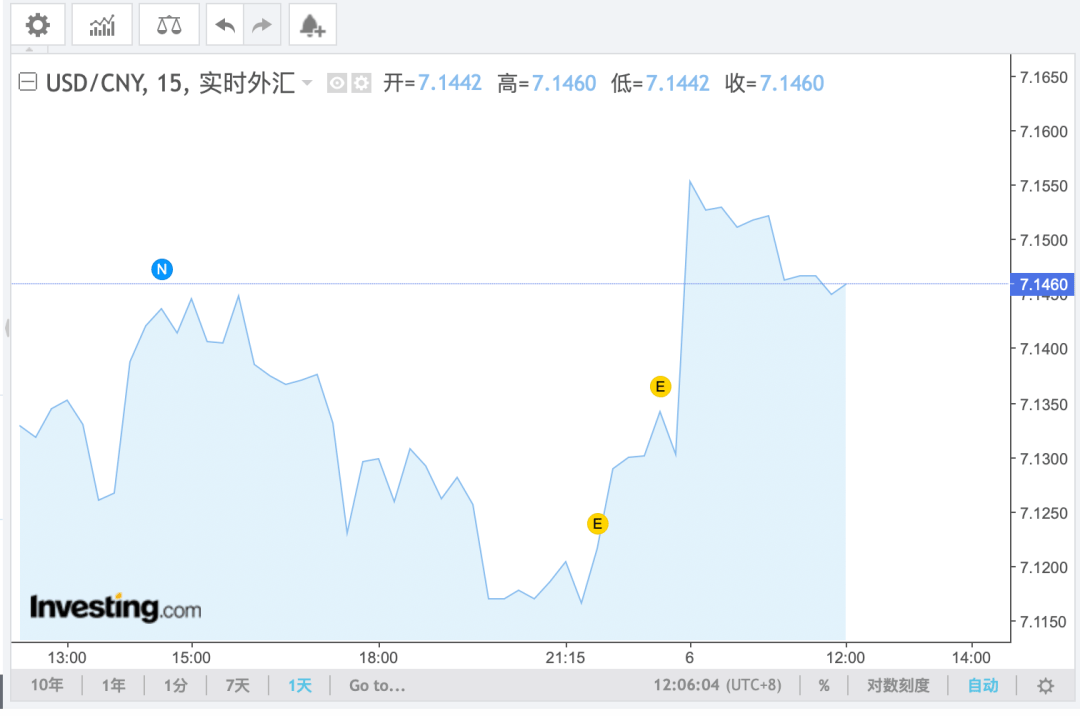Image resolution: width=1080 pixels, height=716 pixels.
Task: Open the indicators chart icon
Action: tap(102, 25)
